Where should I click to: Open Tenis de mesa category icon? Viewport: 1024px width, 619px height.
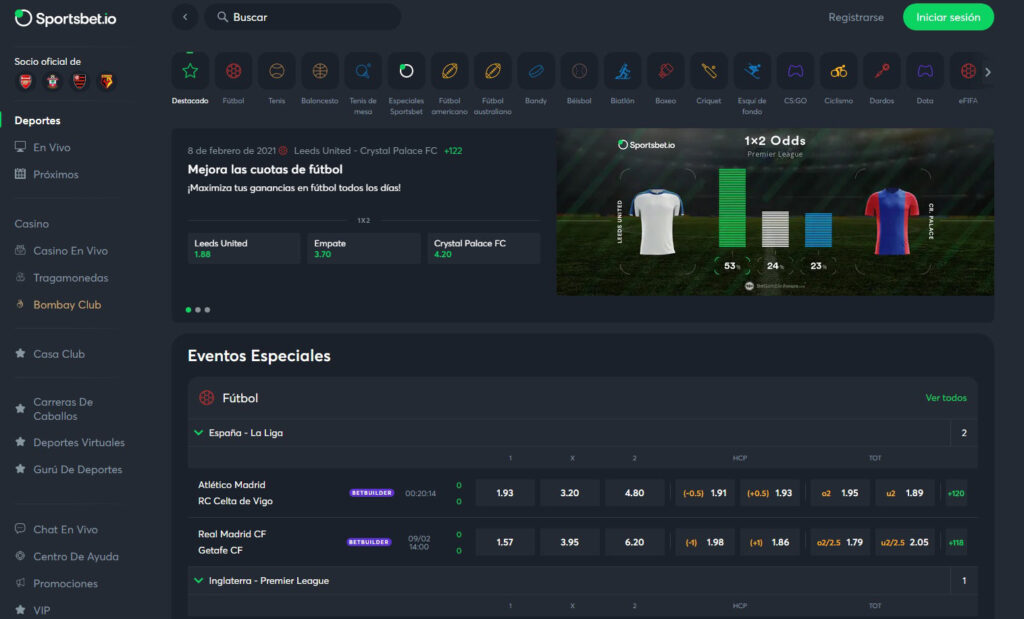(363, 71)
